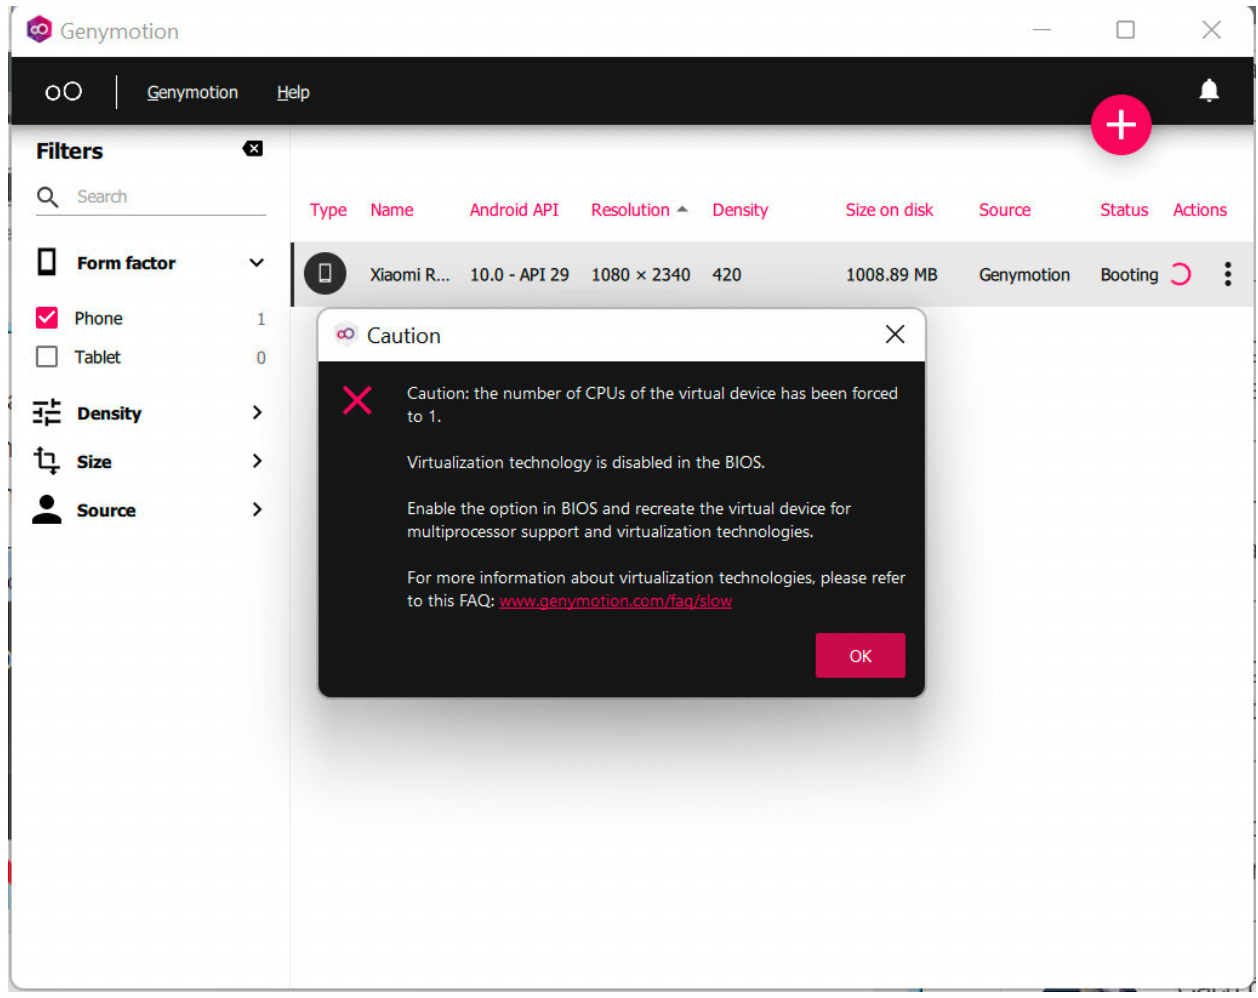Viewport: 1258px width, 998px height.
Task: Sort devices by Source column
Action: click(1005, 210)
